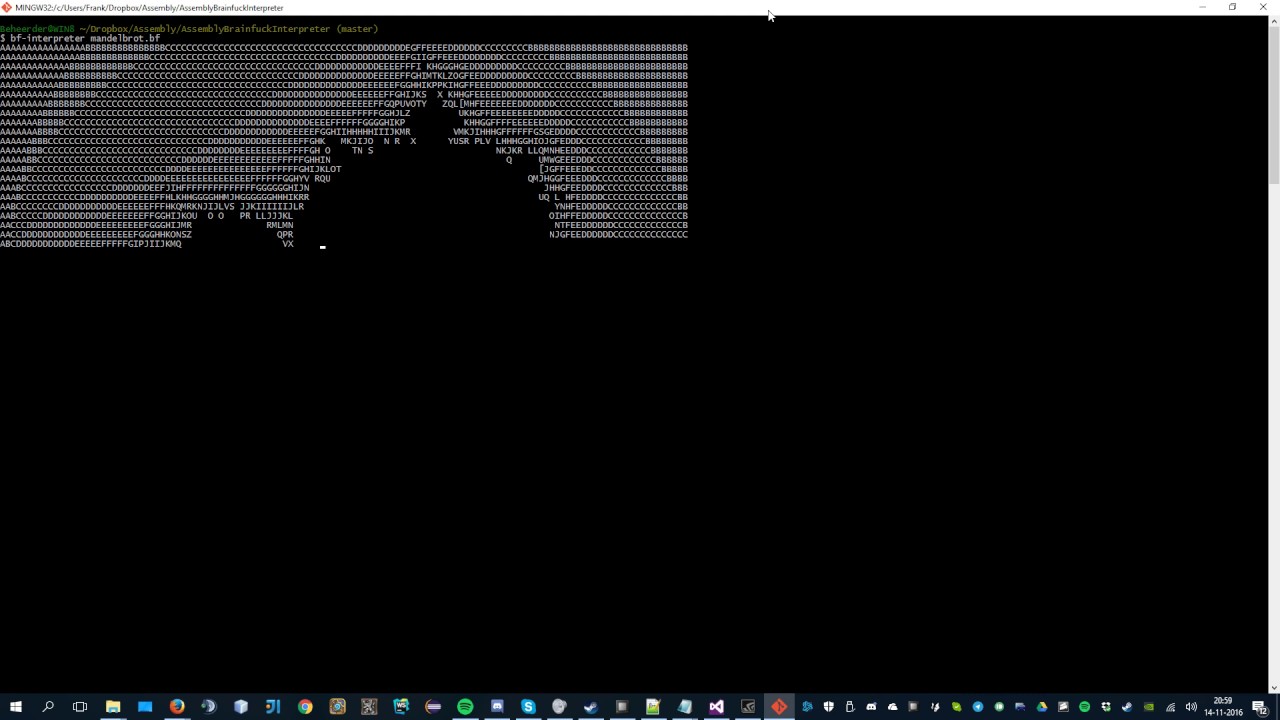This screenshot has width=1280, height=720.
Task: Click Steam icon in system tray
Action: click(1126, 707)
